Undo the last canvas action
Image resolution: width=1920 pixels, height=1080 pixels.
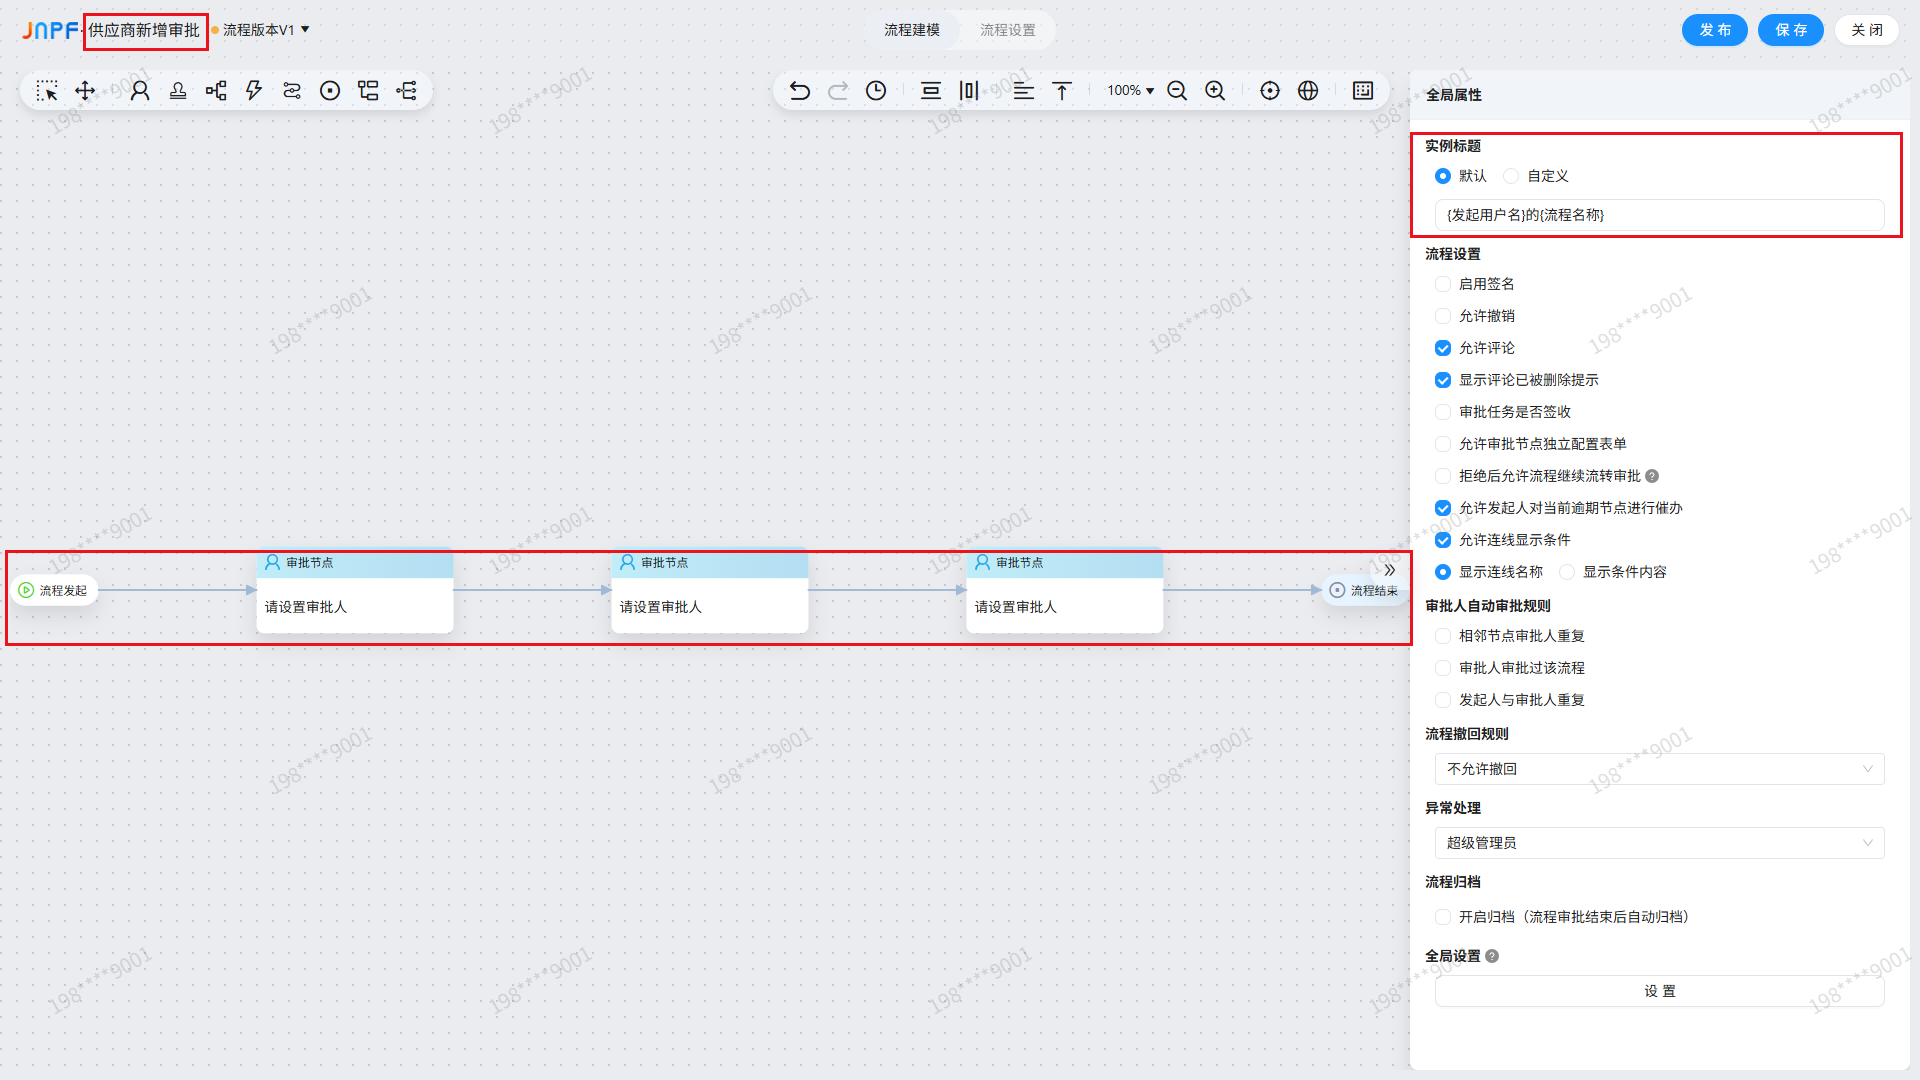point(799,91)
